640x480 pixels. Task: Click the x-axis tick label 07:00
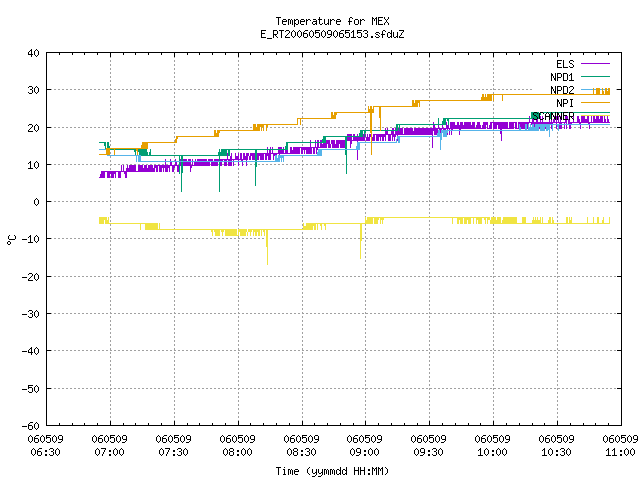point(110,452)
